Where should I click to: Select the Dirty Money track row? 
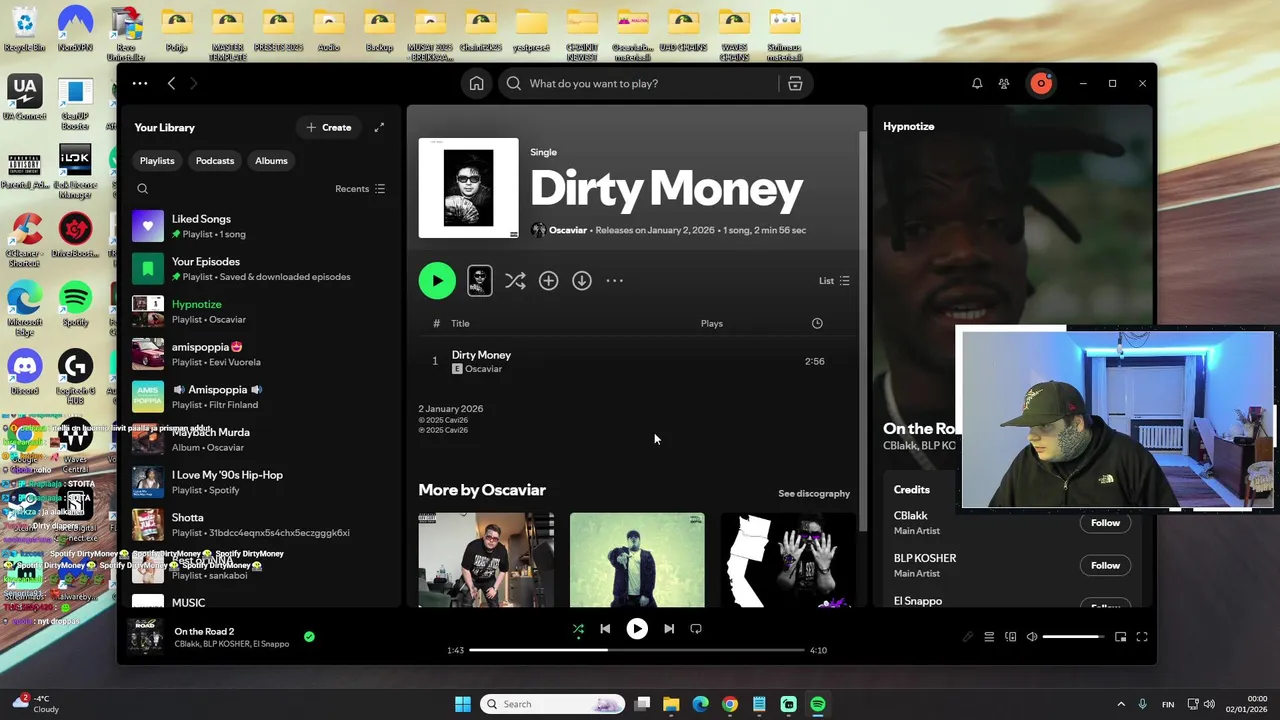click(x=636, y=361)
